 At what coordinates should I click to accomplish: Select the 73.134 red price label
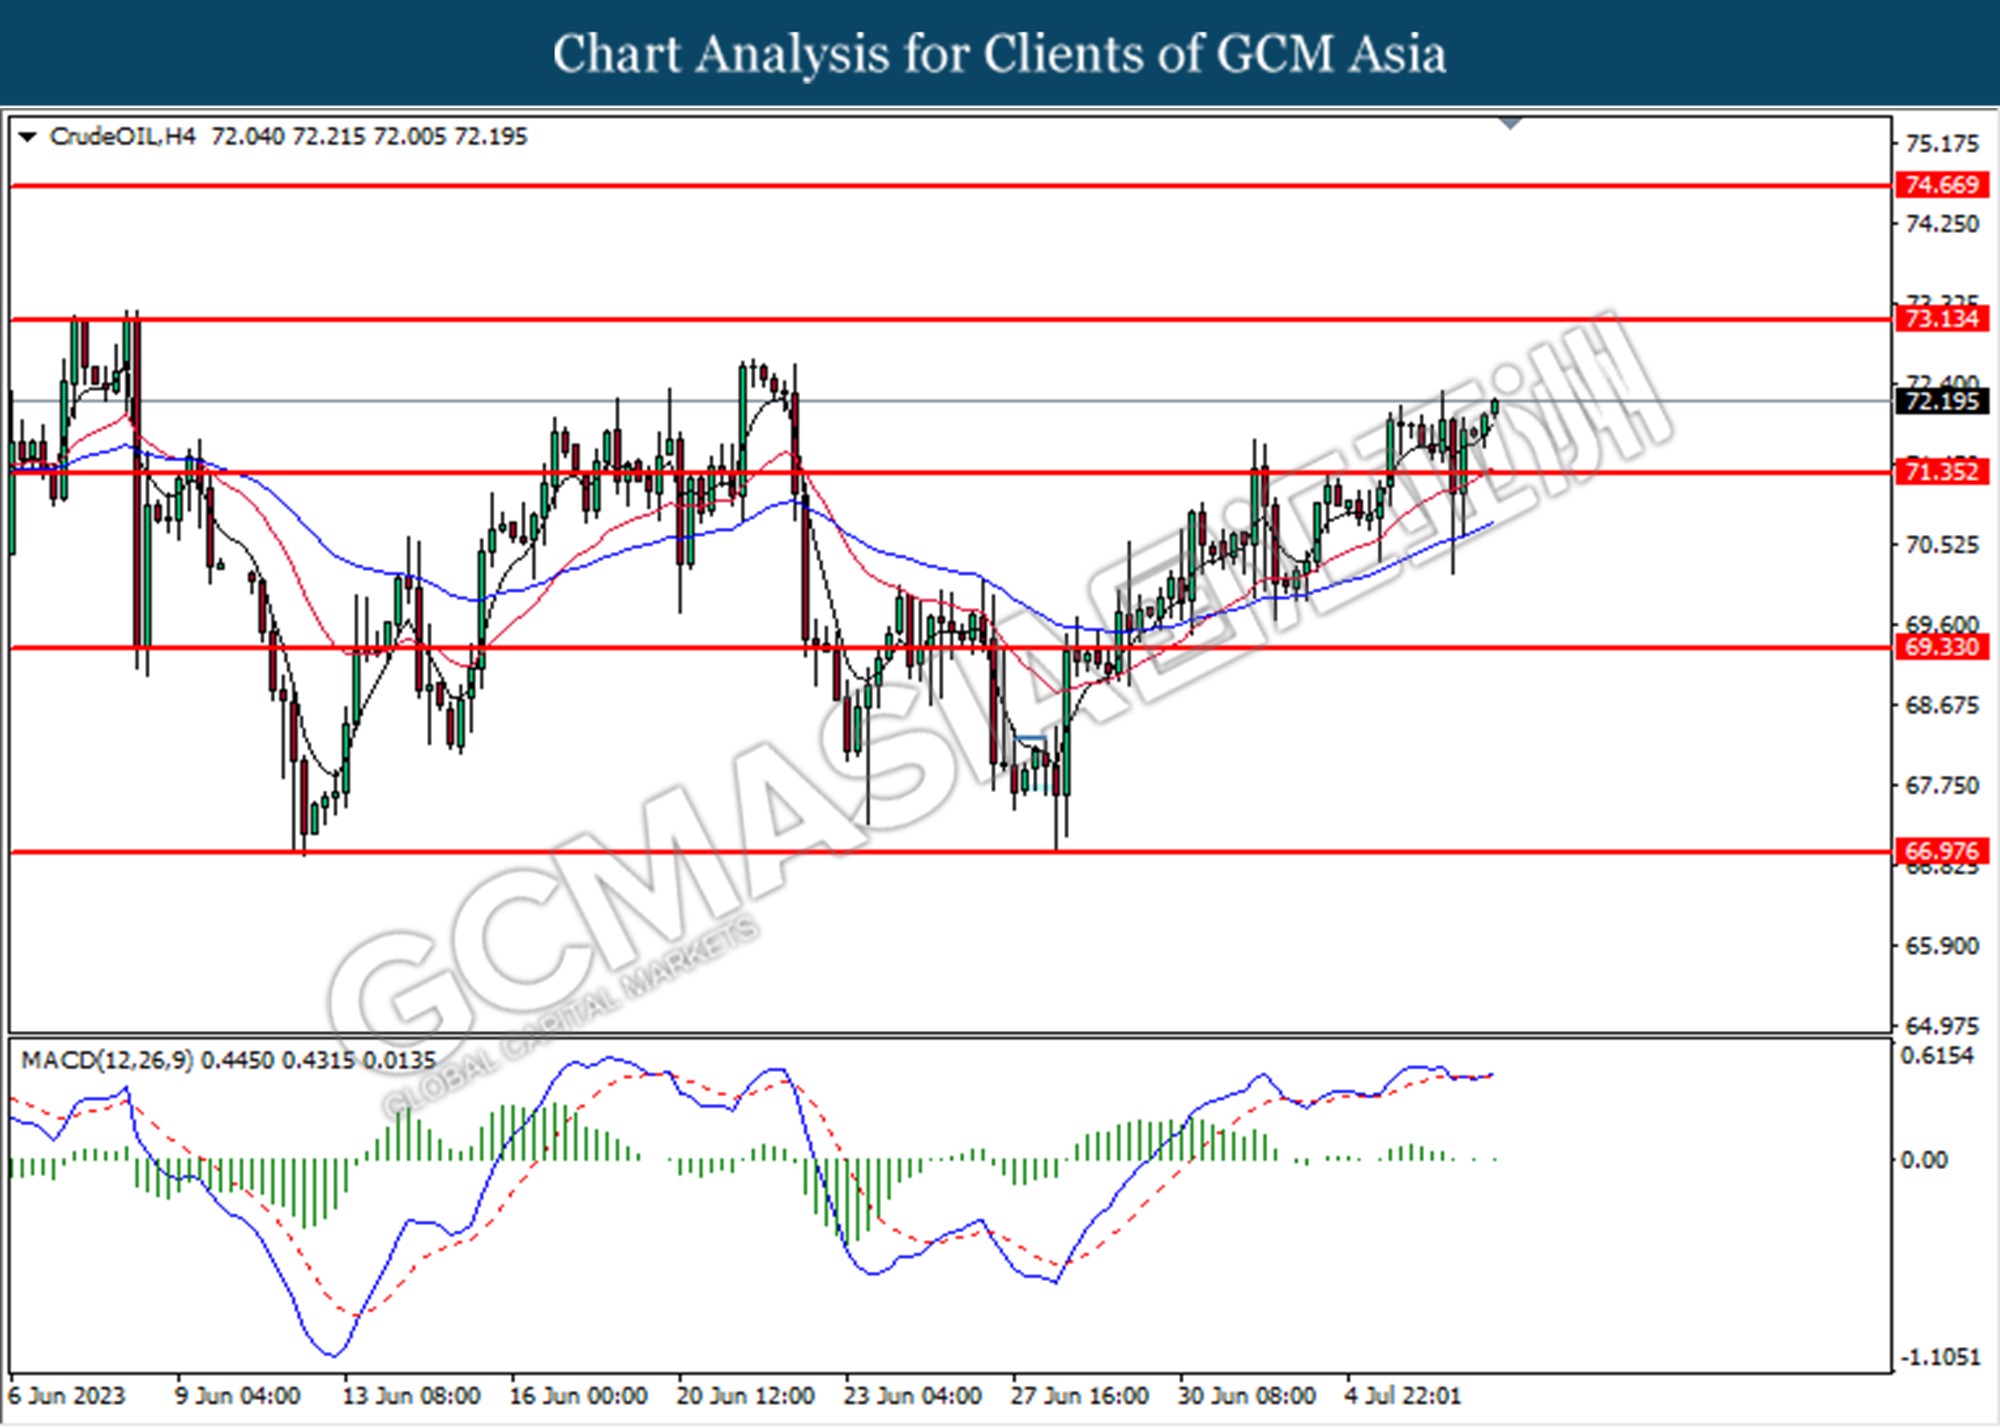point(1941,319)
